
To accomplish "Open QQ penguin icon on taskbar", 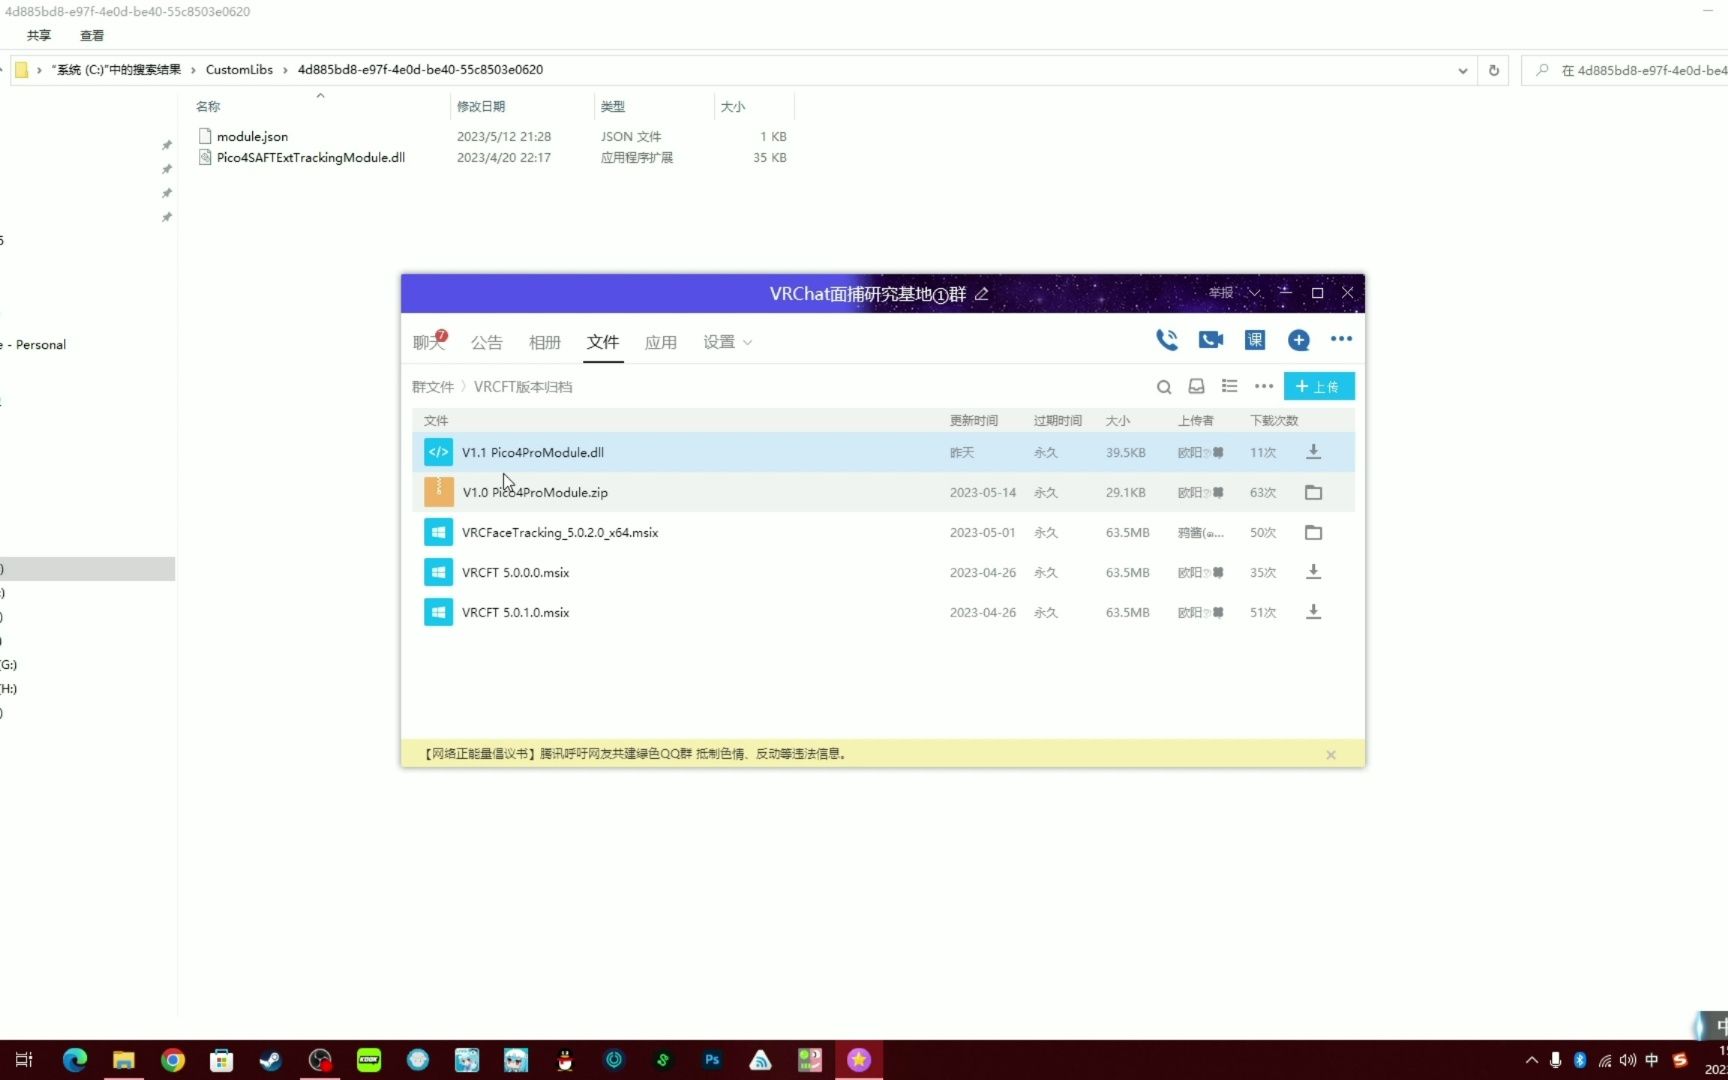I will tap(565, 1060).
